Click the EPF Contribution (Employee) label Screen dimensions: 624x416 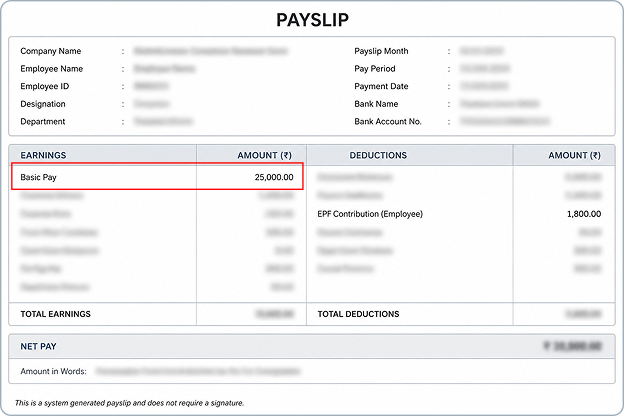pos(370,214)
